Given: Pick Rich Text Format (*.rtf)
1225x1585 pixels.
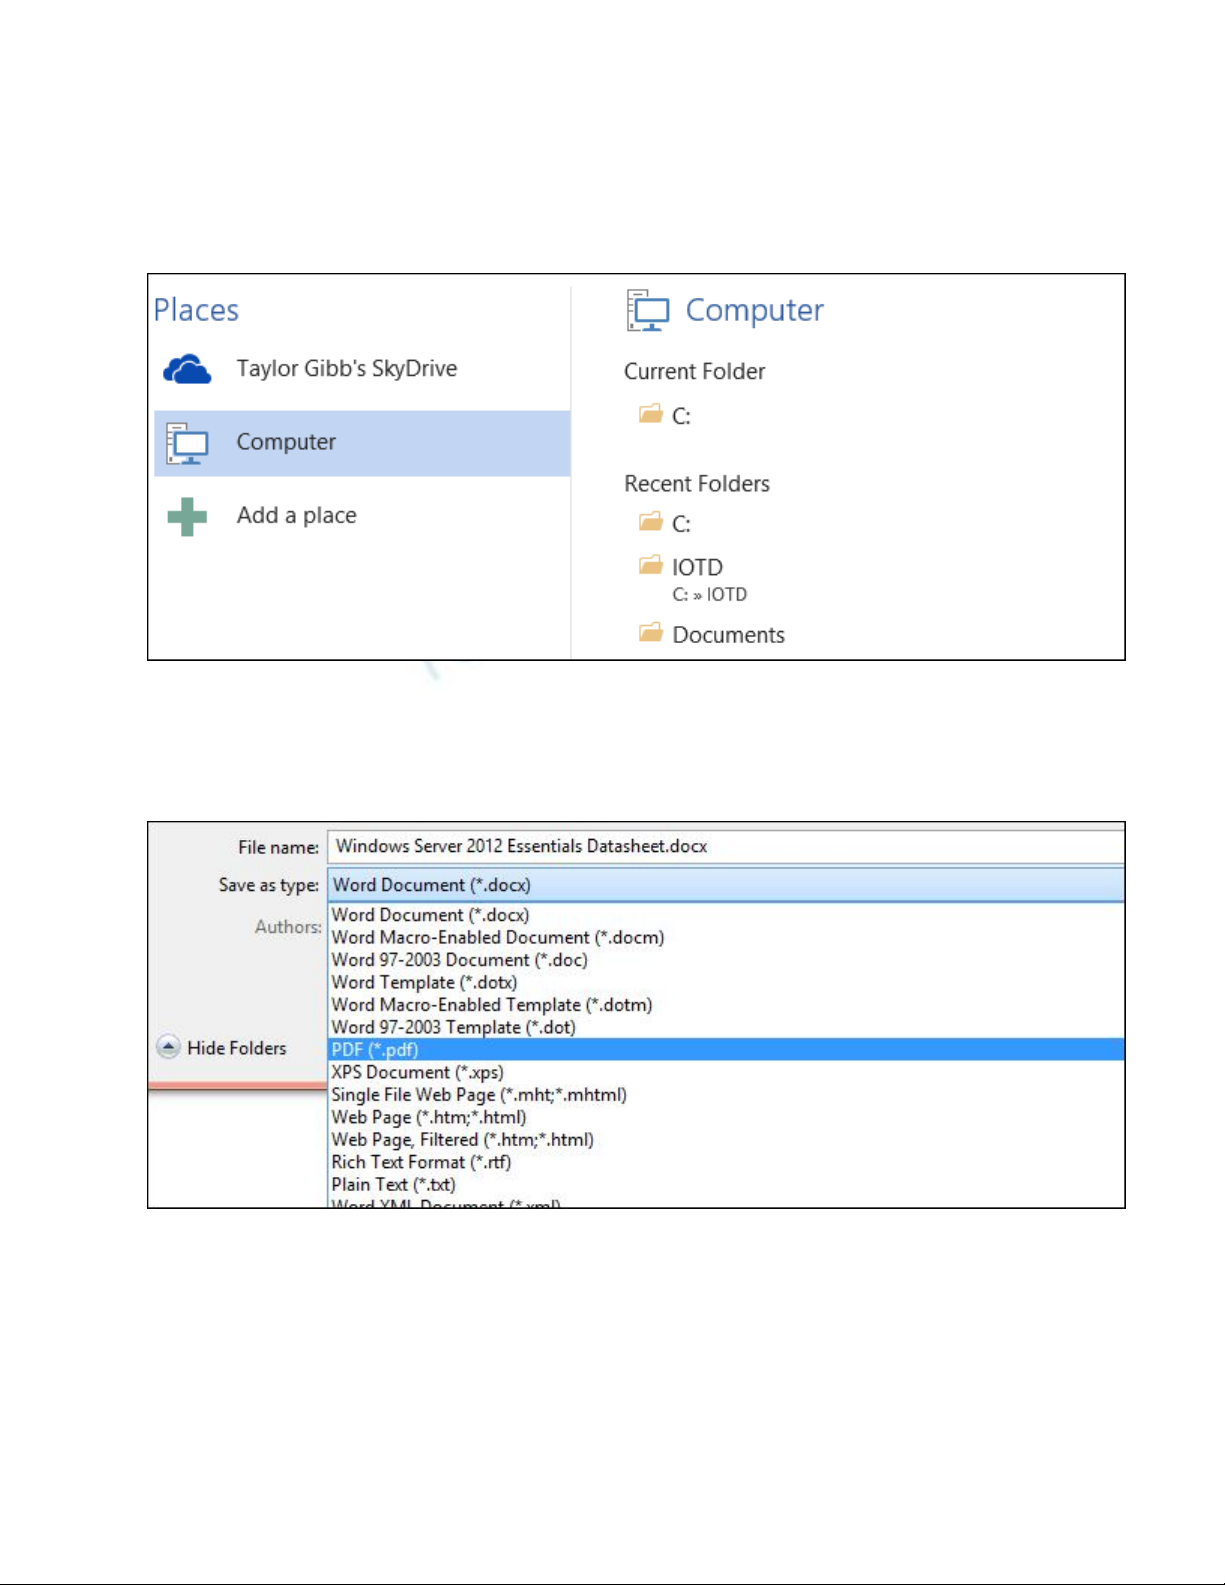Looking at the screenshot, I should coord(421,1162).
